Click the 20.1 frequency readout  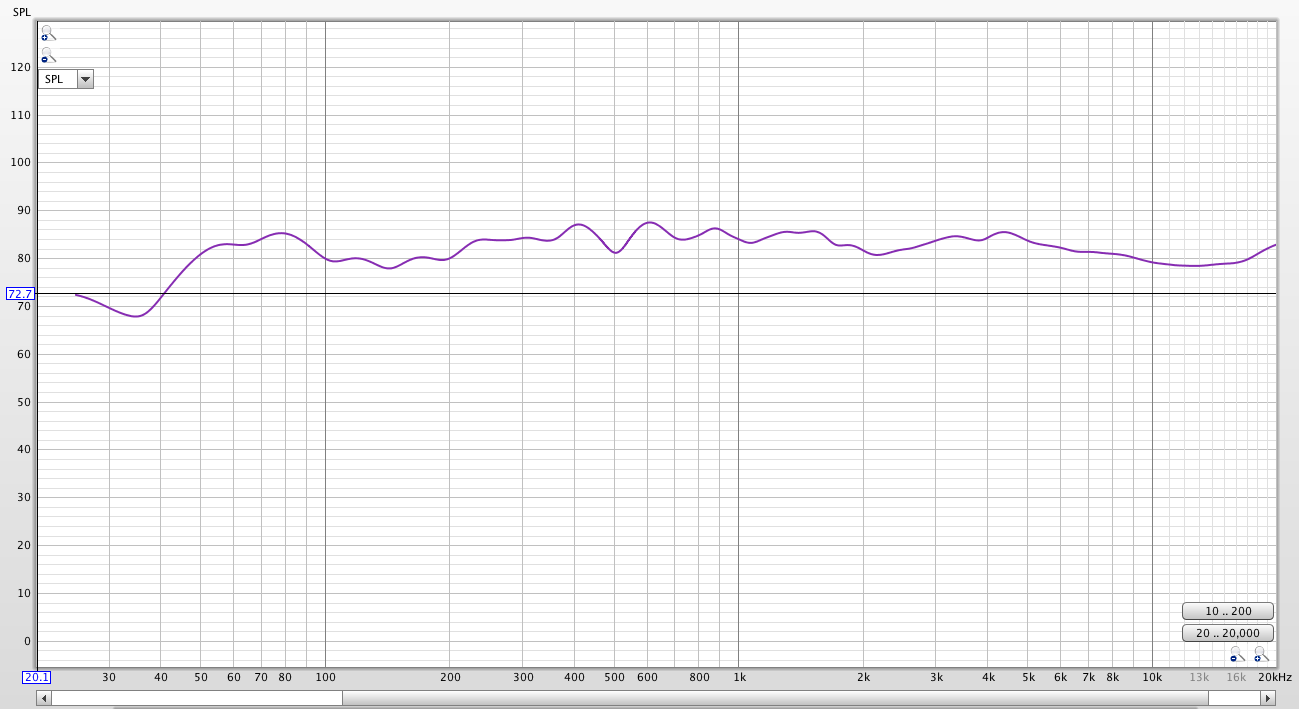[x=36, y=677]
